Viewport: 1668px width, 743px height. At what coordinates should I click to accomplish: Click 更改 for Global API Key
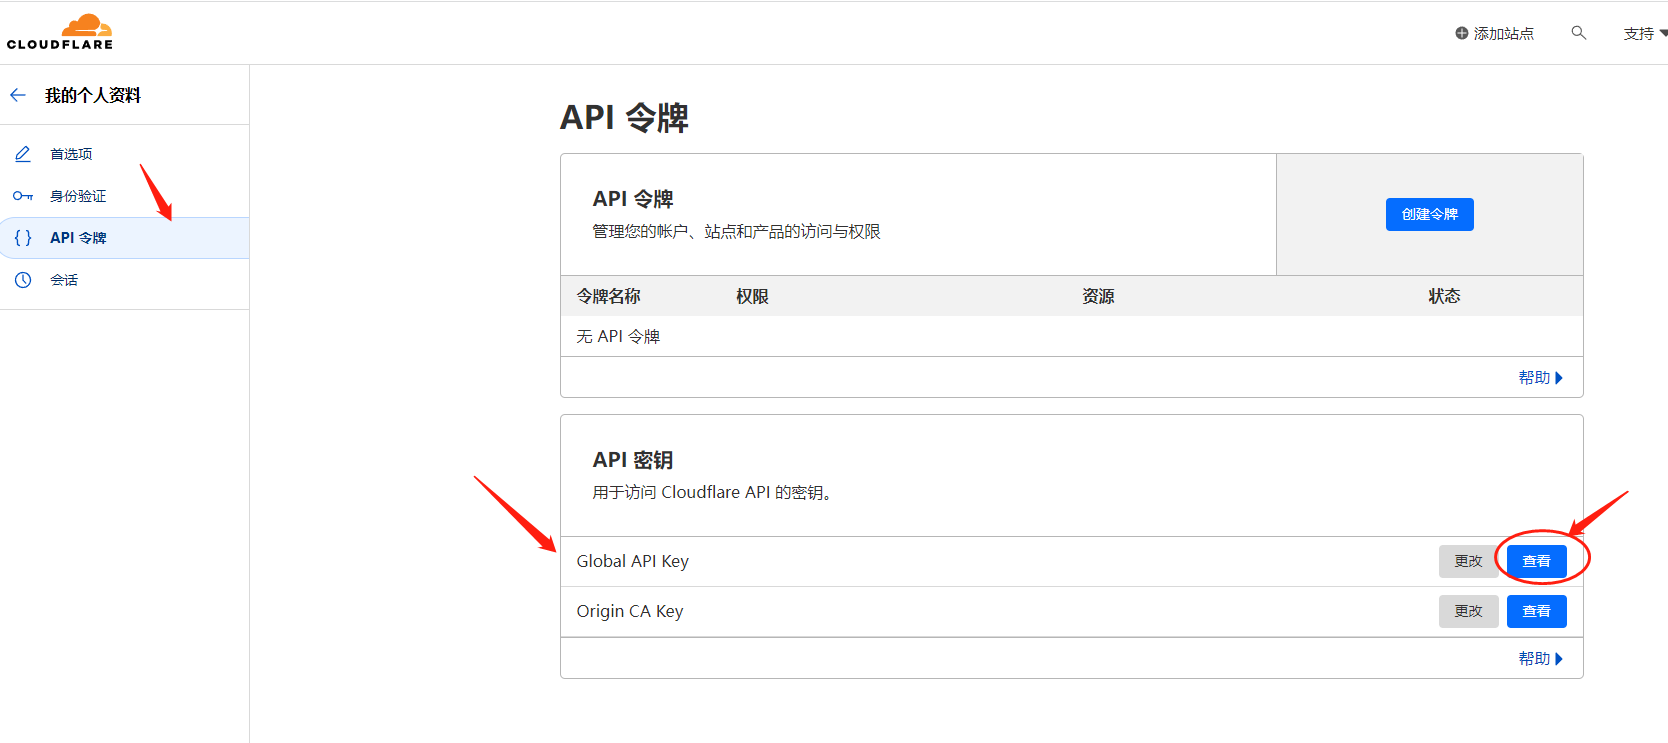pyautogui.click(x=1469, y=561)
